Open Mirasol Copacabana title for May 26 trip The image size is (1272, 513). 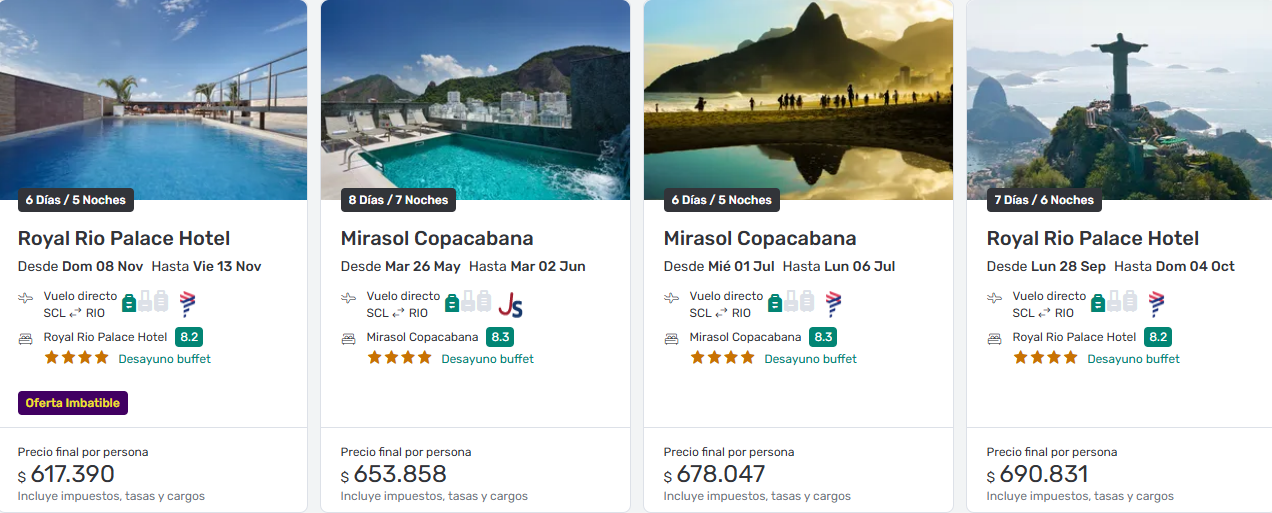click(437, 238)
